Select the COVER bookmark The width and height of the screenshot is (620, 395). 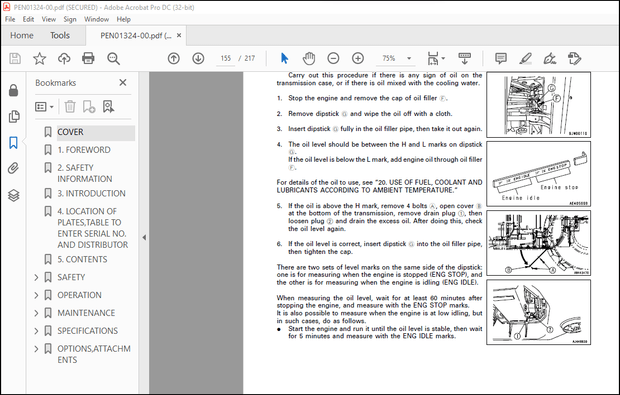click(x=70, y=132)
